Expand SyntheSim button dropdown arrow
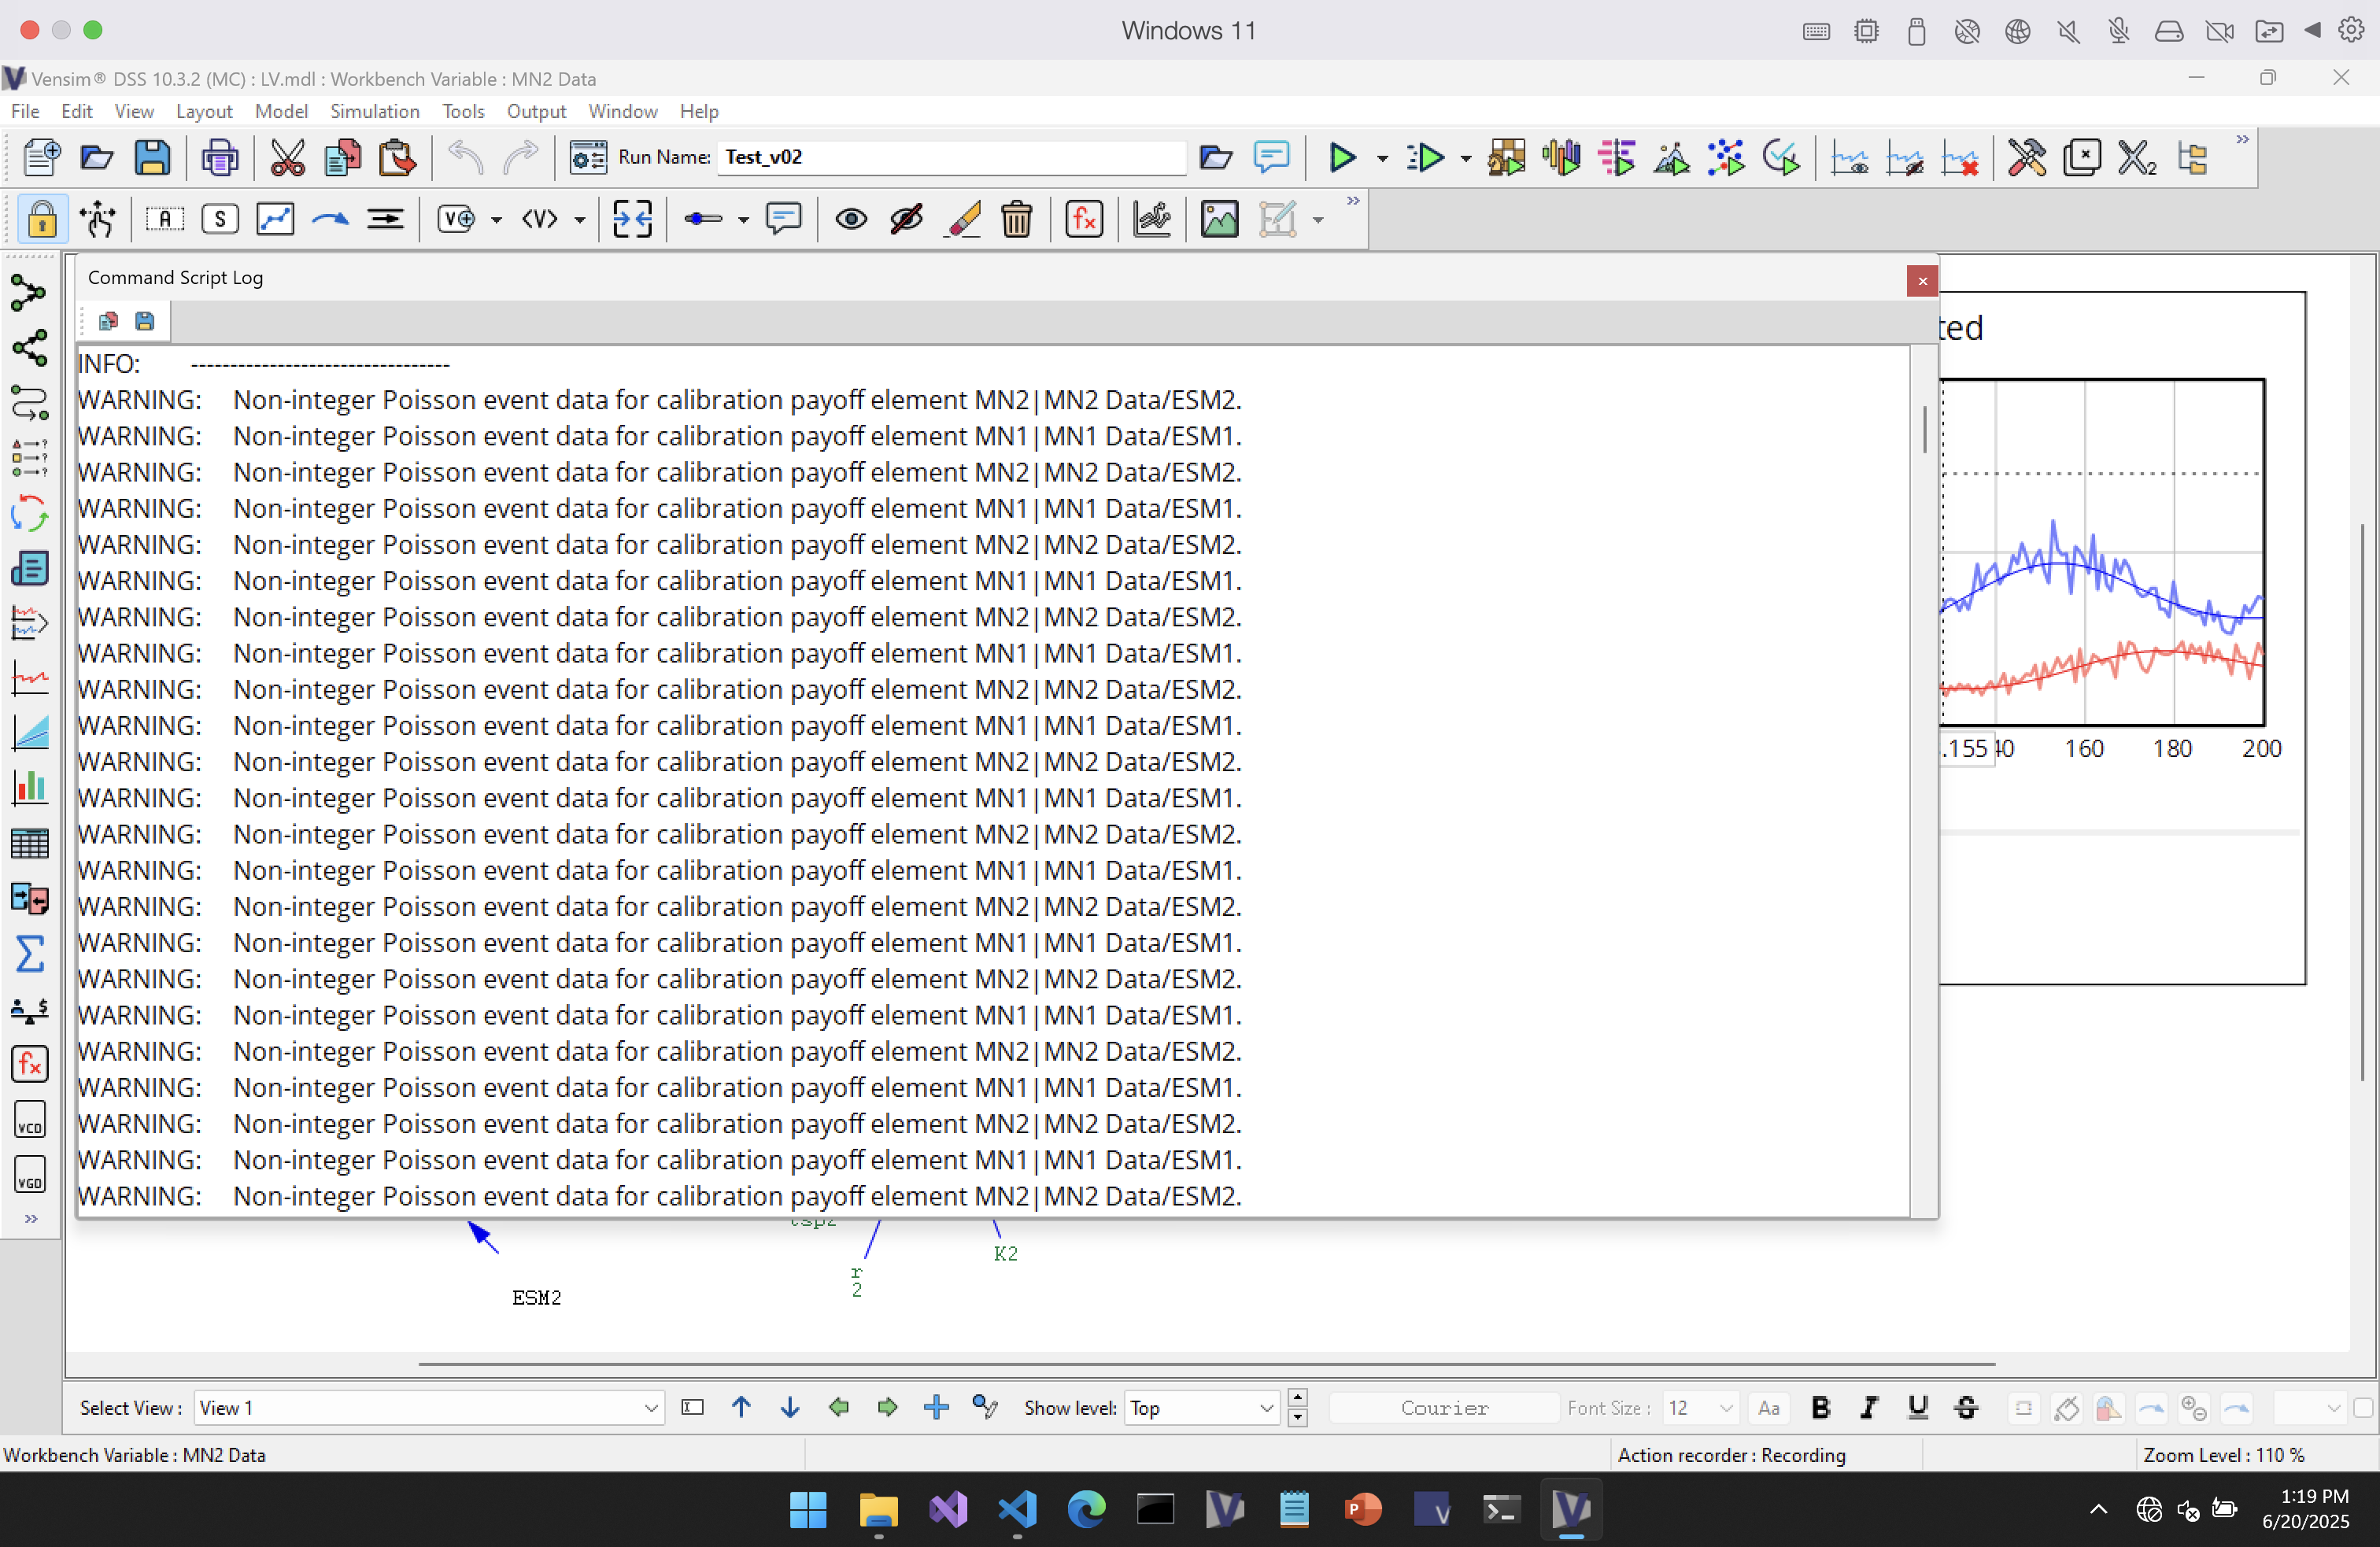This screenshot has width=2380, height=1547. (1465, 158)
